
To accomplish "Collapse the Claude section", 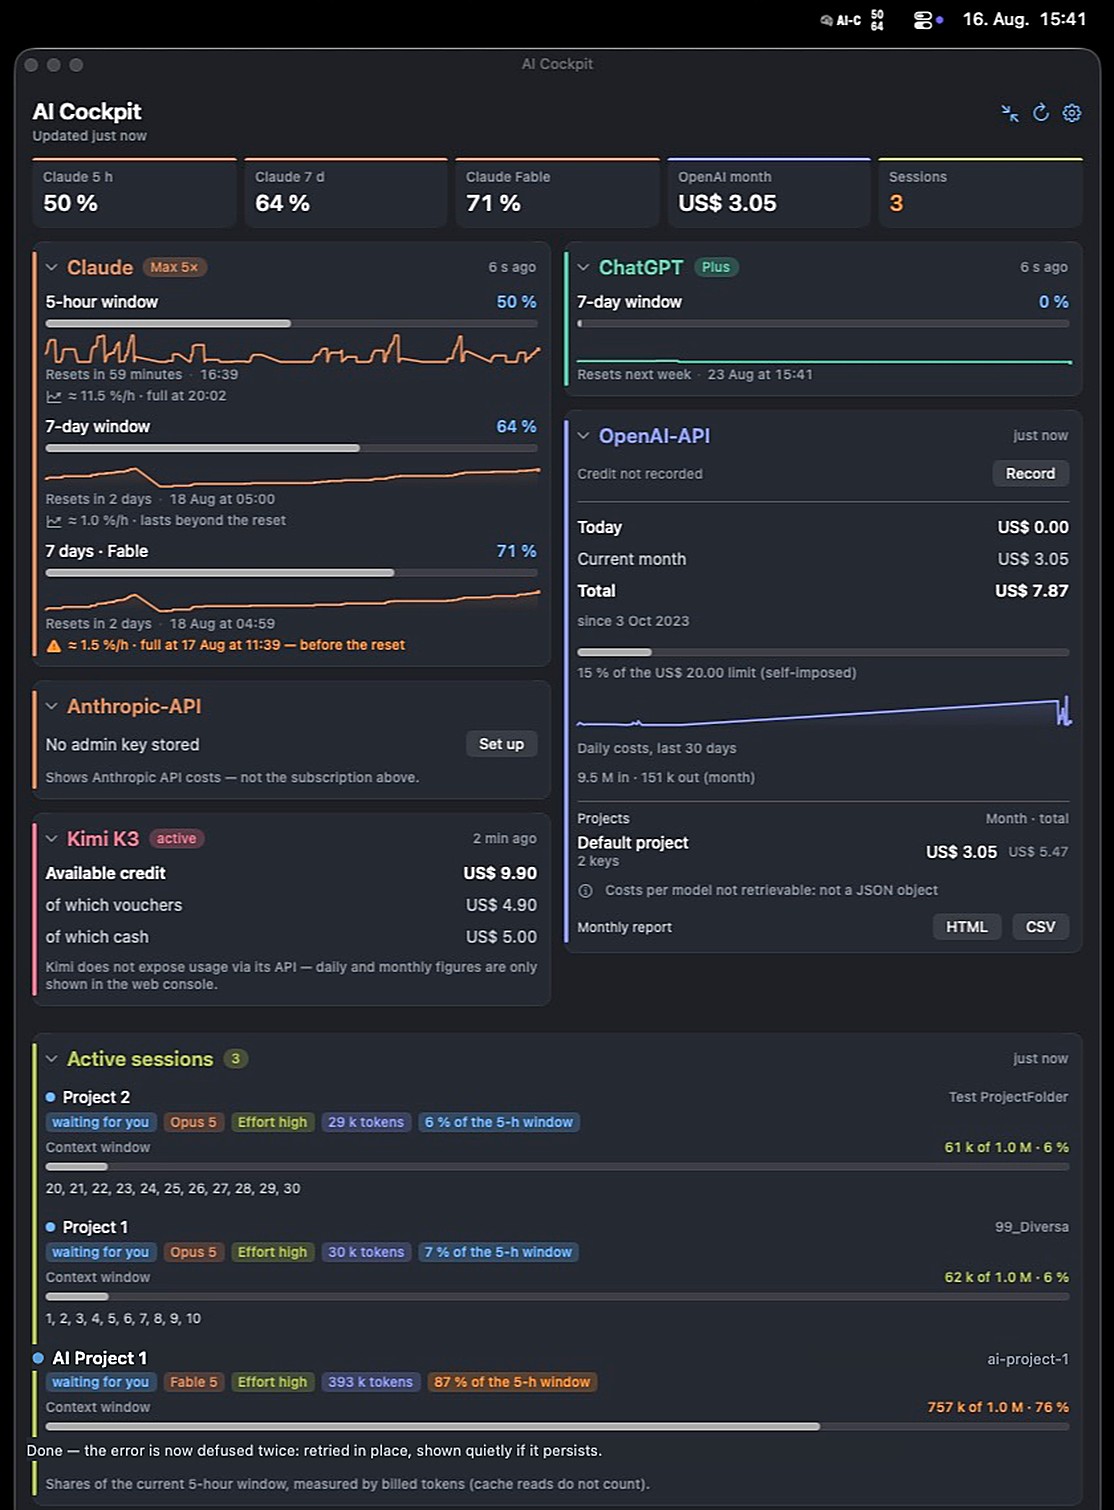I will pos(52,268).
